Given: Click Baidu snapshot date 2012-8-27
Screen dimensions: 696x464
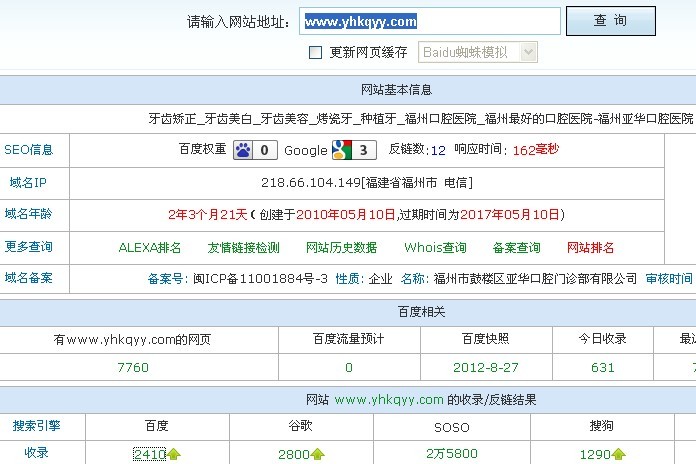Looking at the screenshot, I should tap(486, 368).
